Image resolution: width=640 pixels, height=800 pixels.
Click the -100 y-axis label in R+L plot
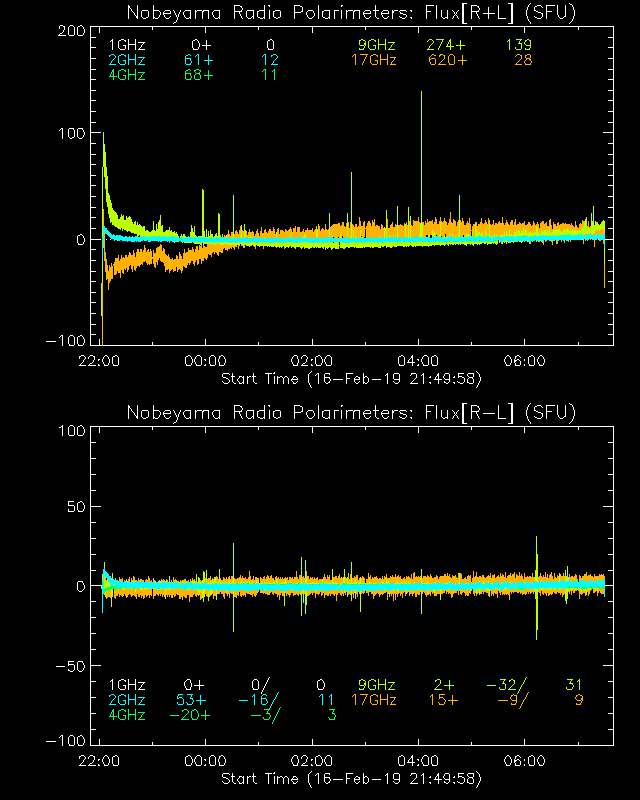point(66,340)
